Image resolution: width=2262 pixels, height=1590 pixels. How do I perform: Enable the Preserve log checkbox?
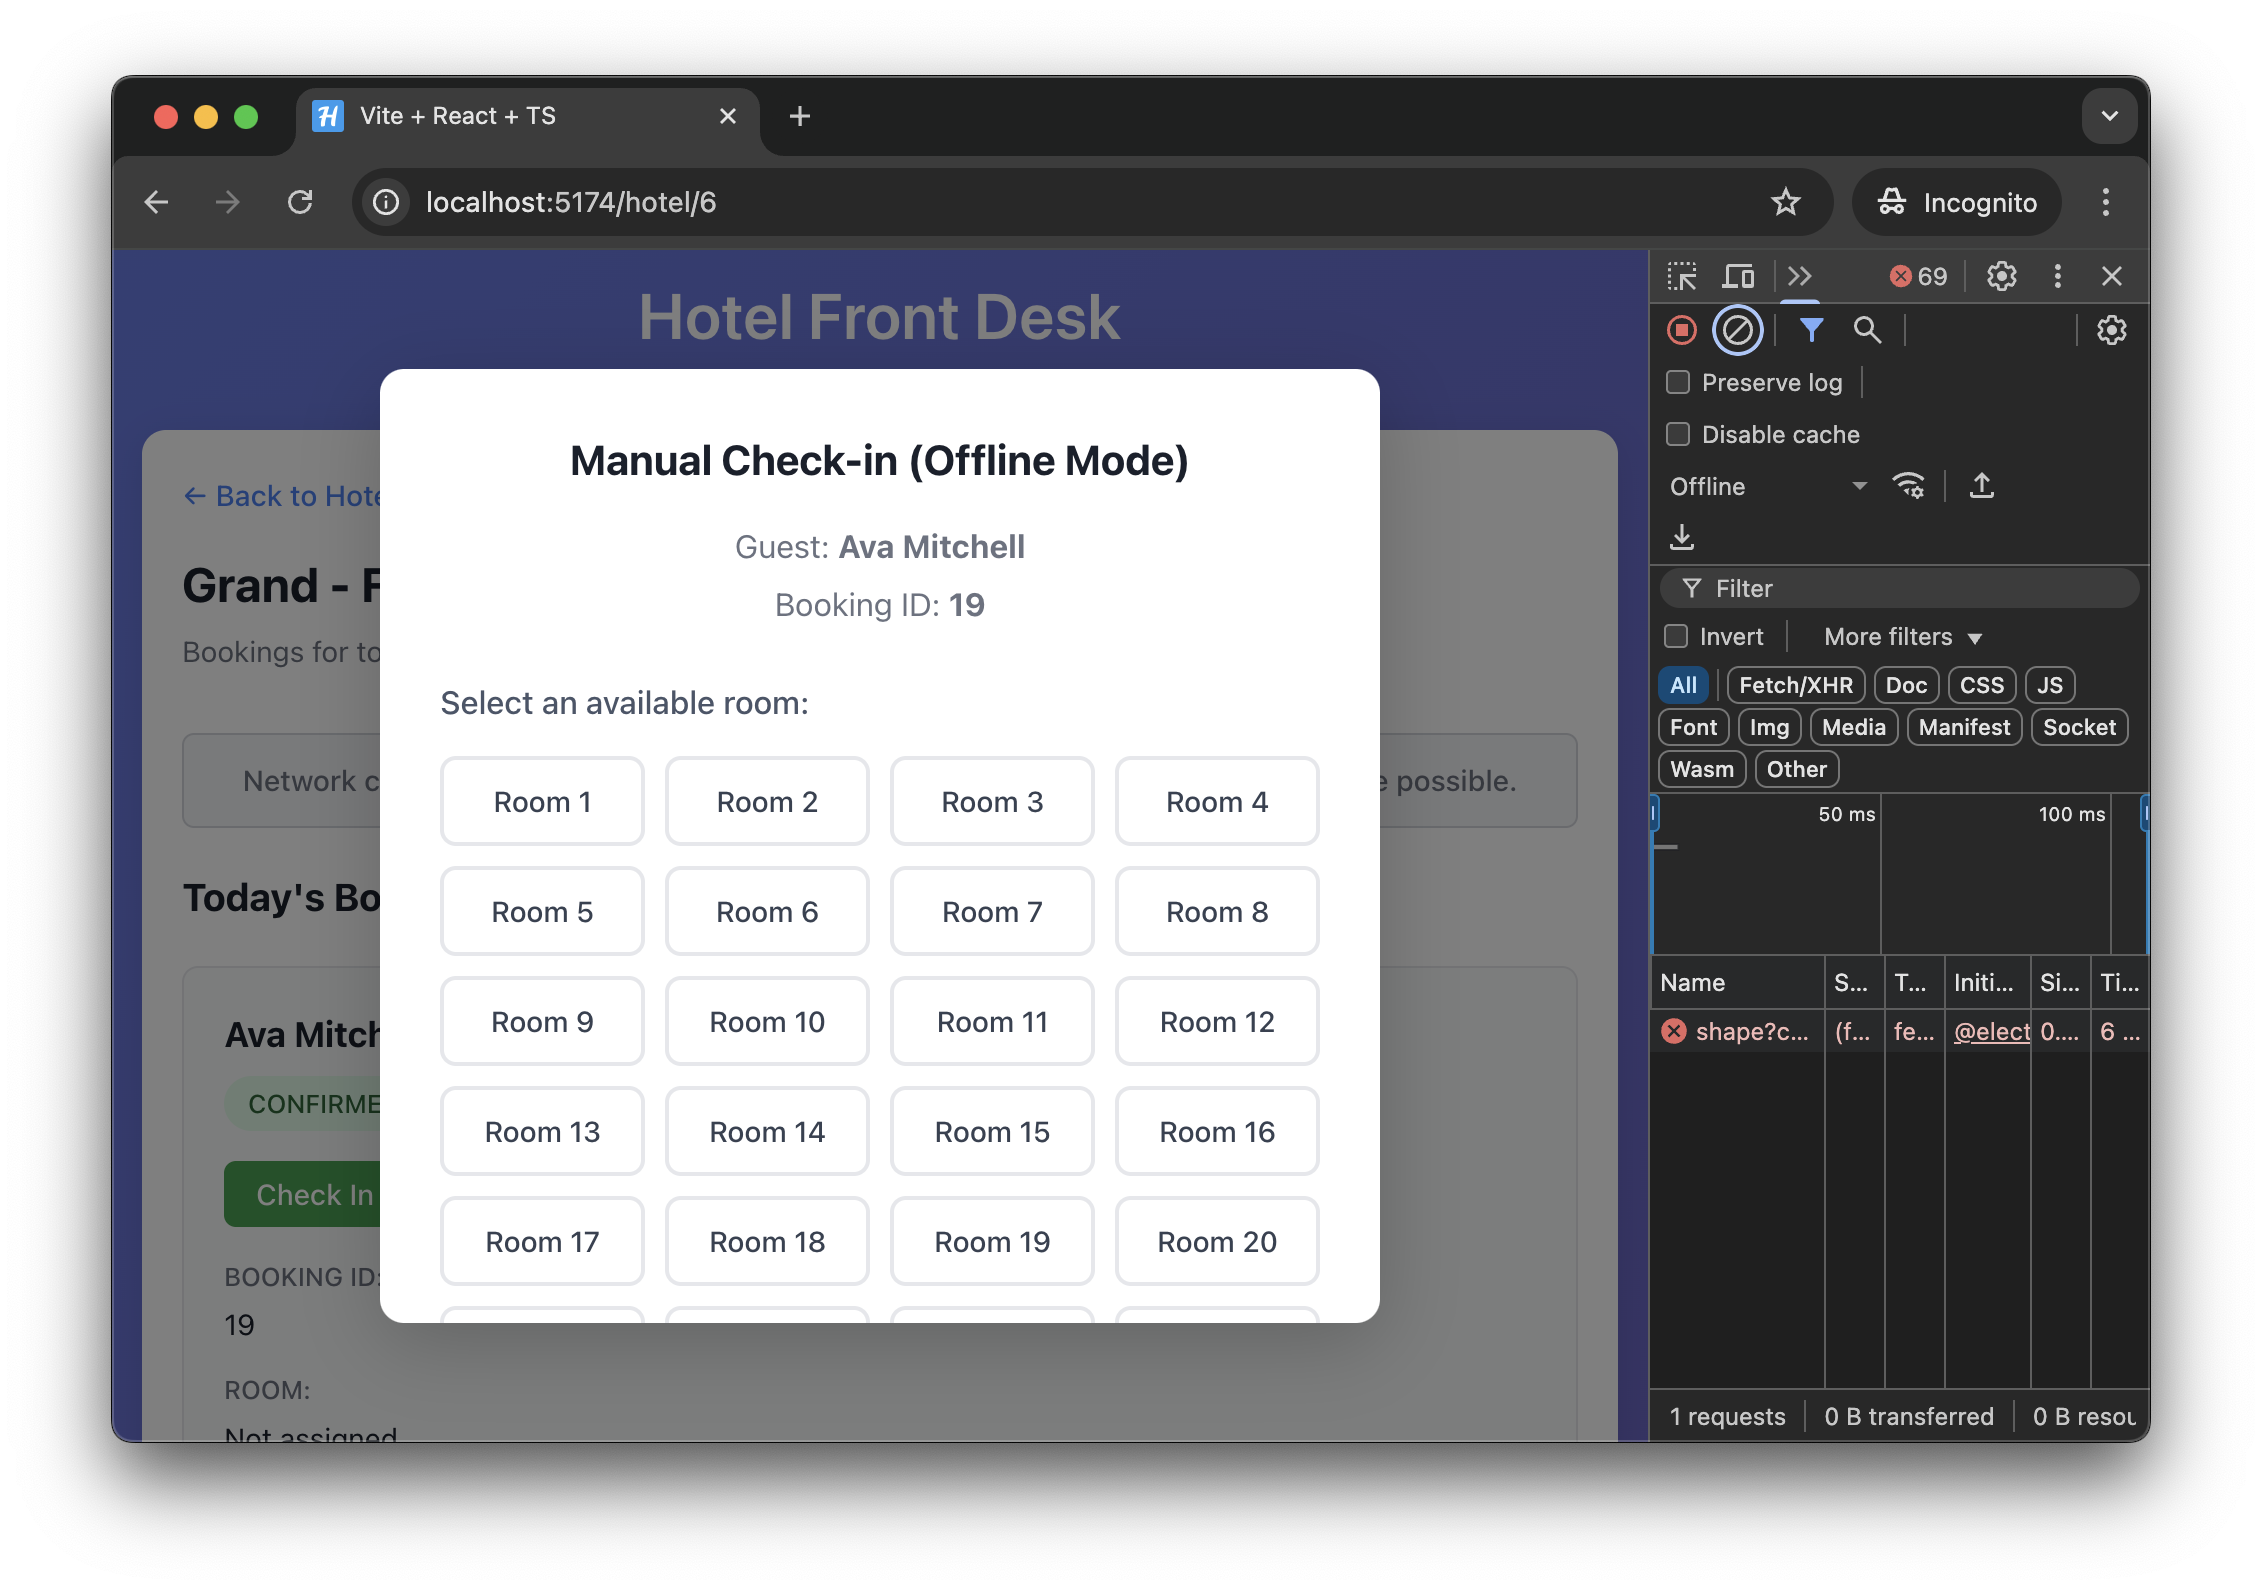click(1677, 382)
